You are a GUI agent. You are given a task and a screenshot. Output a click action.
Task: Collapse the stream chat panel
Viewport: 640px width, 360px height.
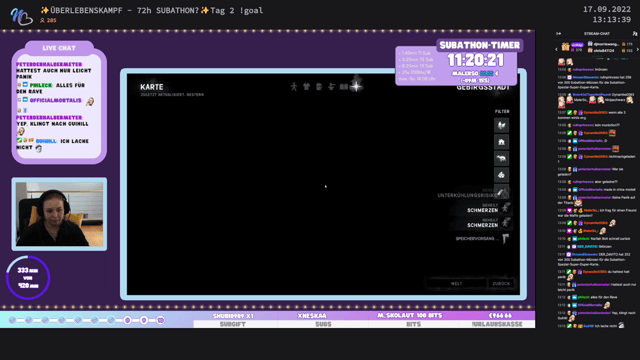tap(558, 33)
